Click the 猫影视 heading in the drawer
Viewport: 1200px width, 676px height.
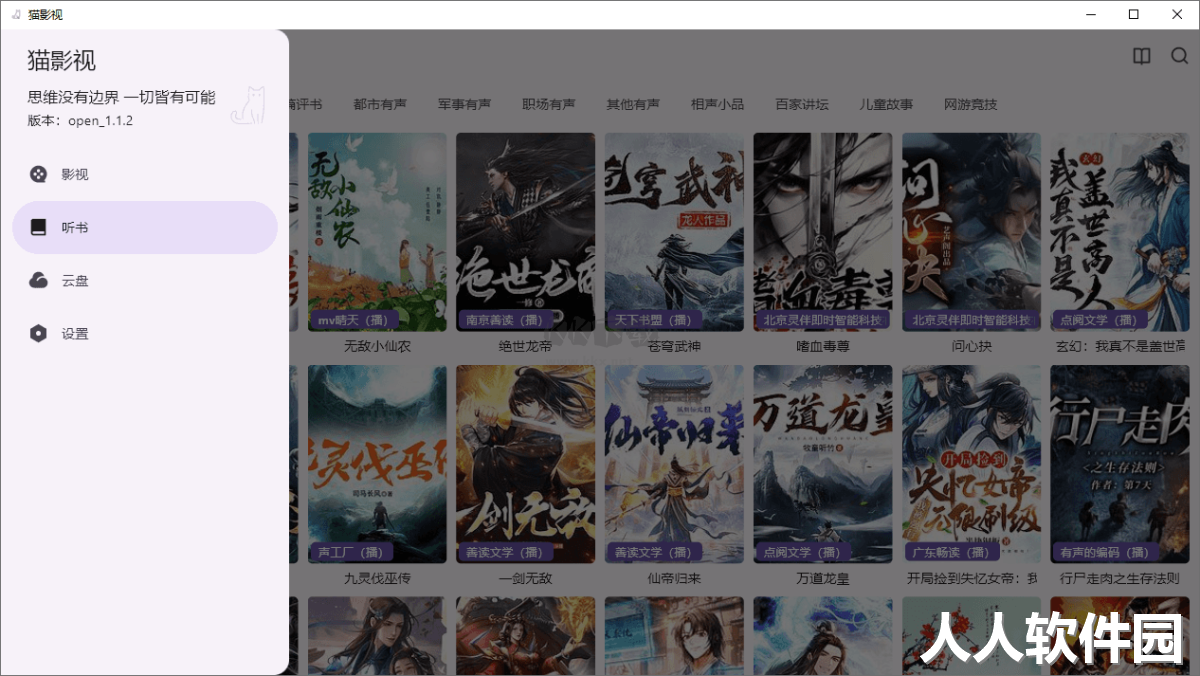click(61, 61)
